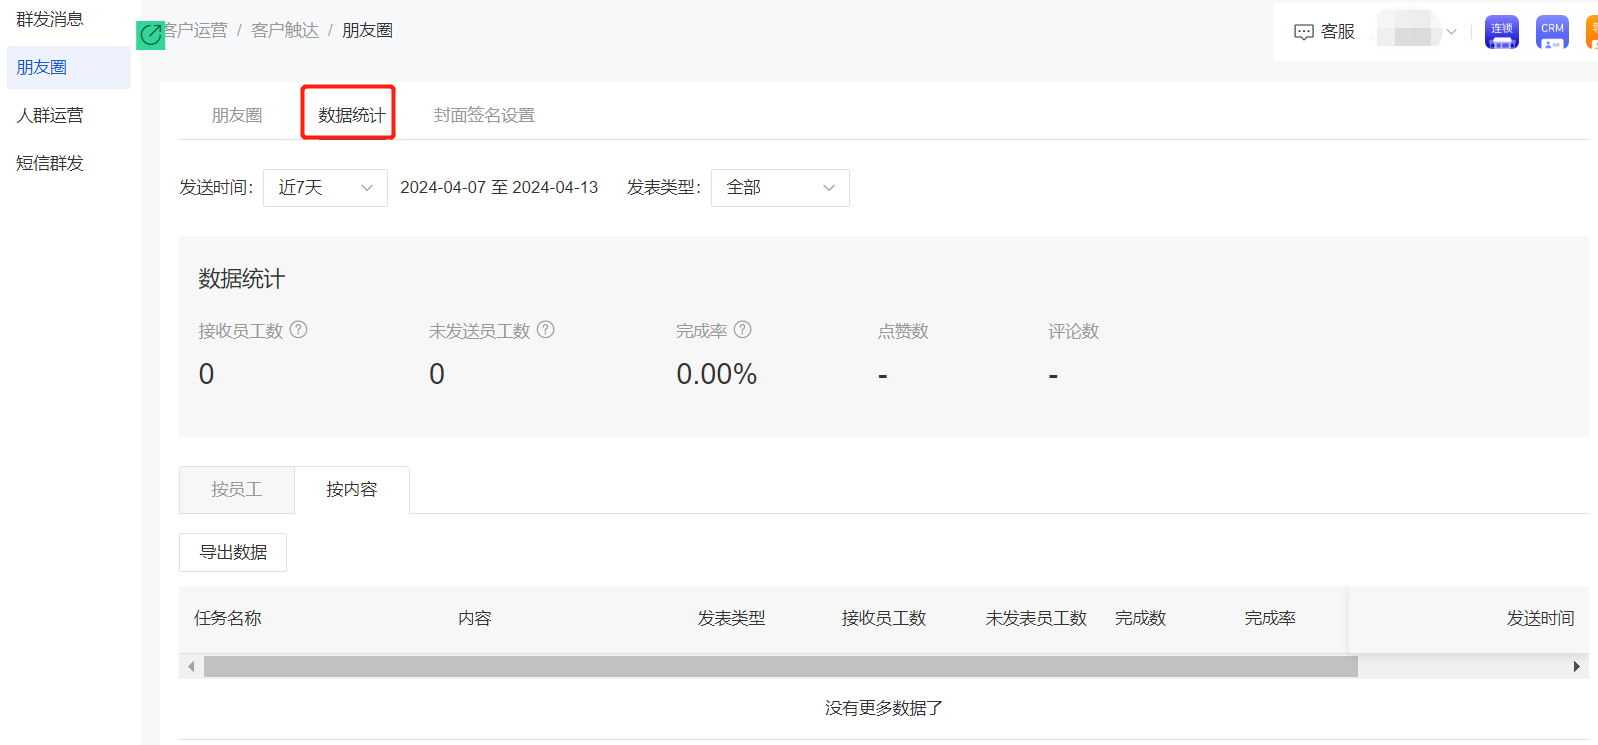Open the 连锁 app icon
The height and width of the screenshot is (745, 1598).
coord(1501,32)
